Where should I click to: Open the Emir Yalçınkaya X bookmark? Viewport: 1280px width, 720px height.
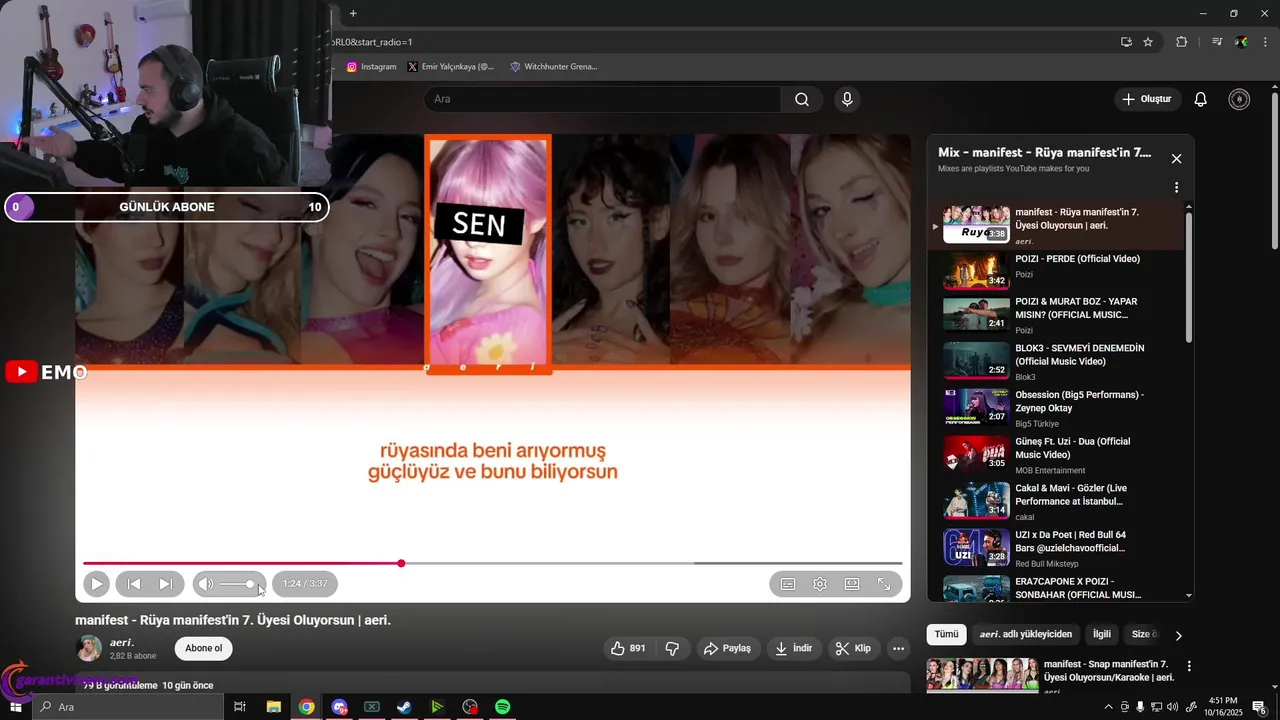tap(451, 67)
